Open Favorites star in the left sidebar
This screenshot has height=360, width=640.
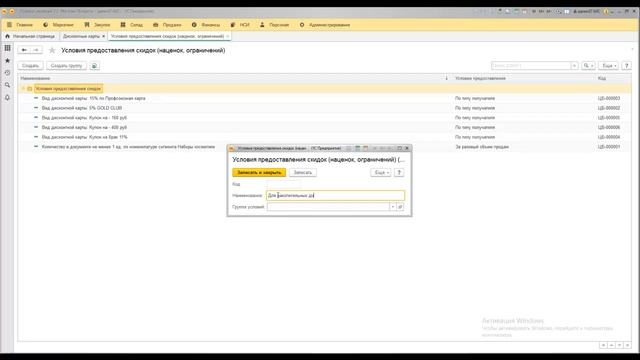coord(7,60)
